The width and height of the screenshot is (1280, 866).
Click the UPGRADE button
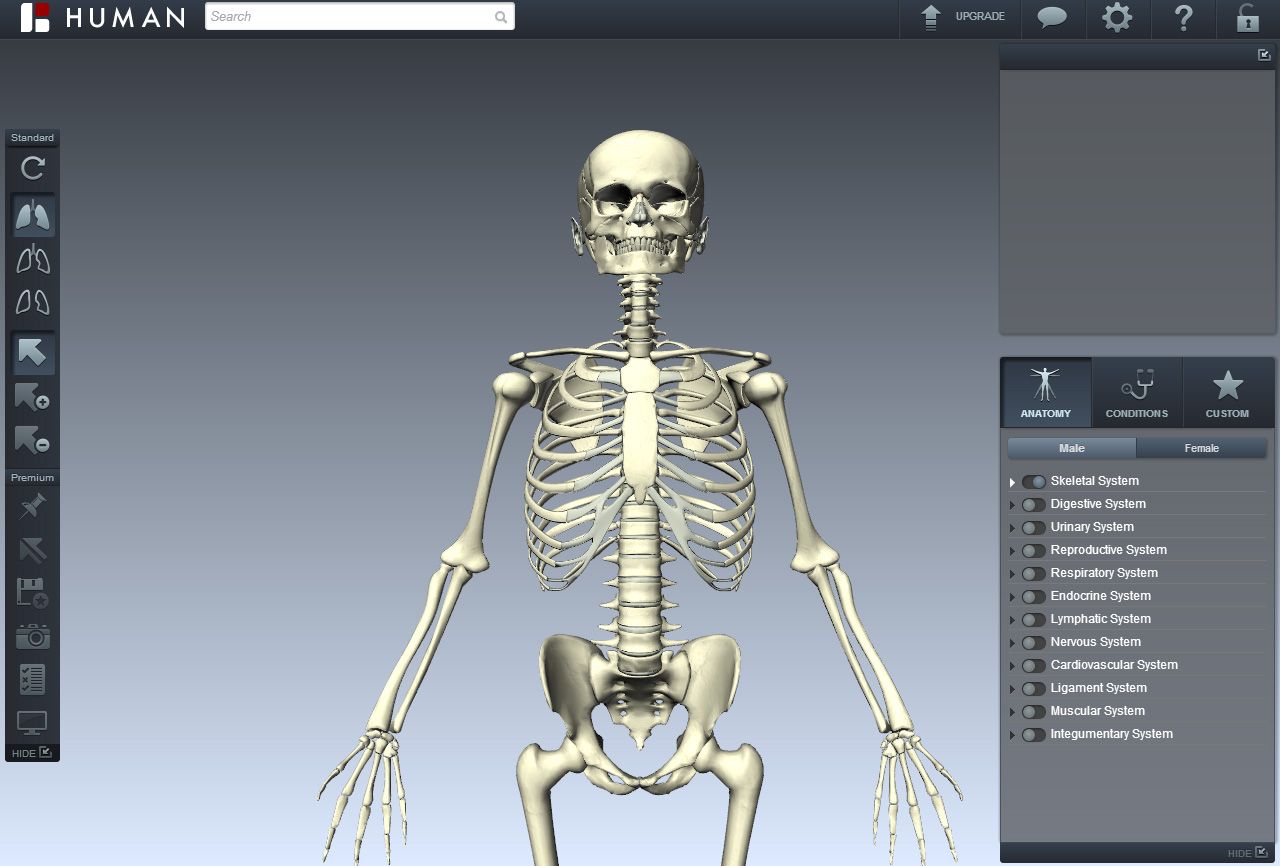(x=960, y=17)
